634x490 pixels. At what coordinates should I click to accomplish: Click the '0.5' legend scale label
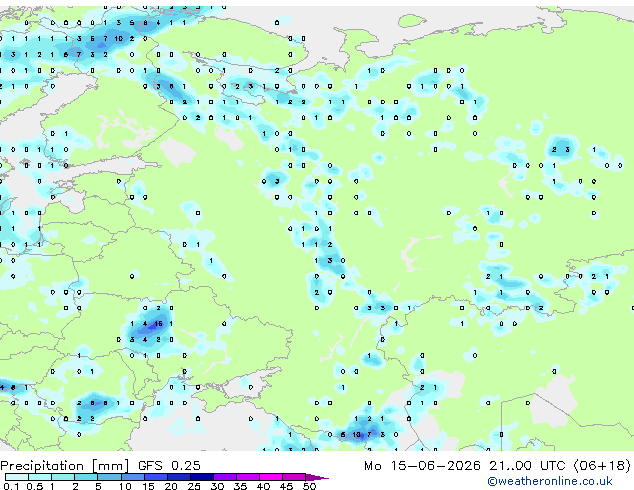(35, 486)
